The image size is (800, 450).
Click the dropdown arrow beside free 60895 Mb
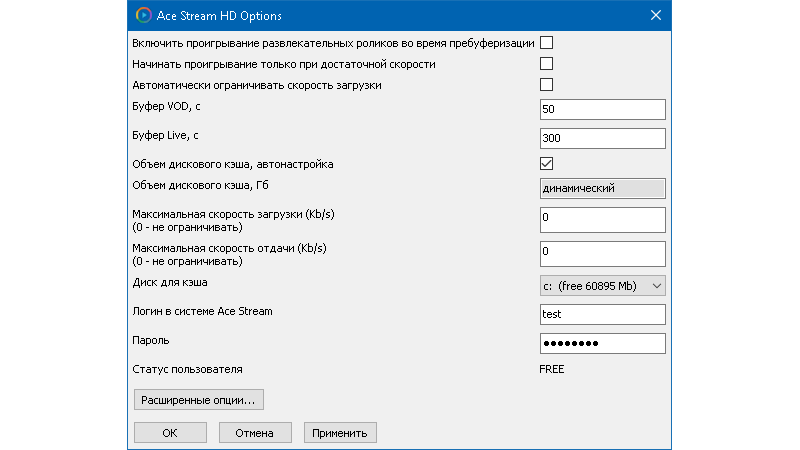click(656, 287)
